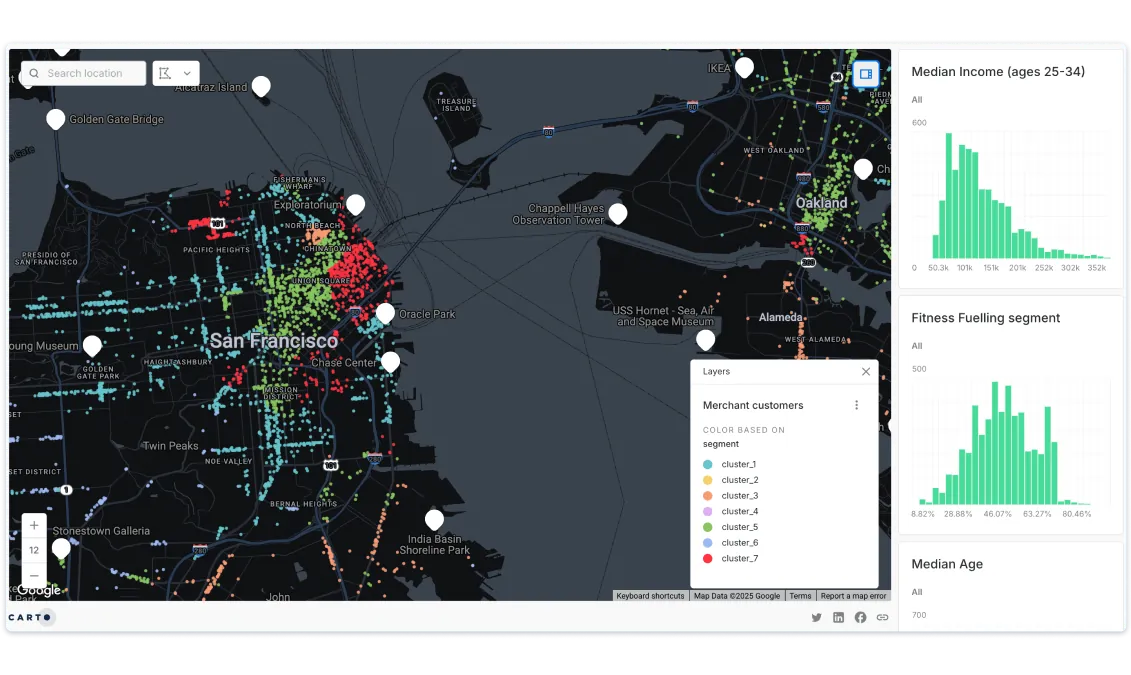The height and width of the screenshot is (675, 1131).
Task: Select the cluster_3 legend entry
Action: (739, 495)
